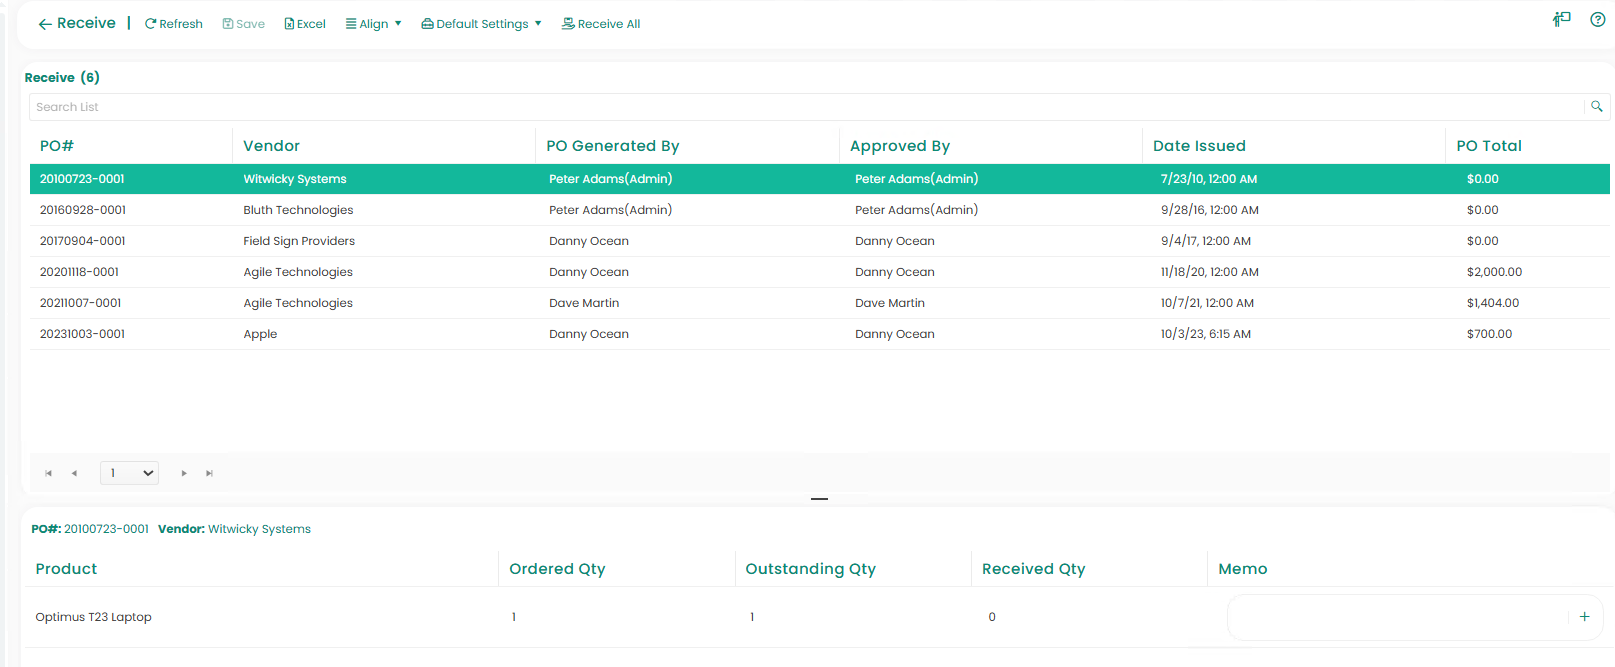Go to the first page of results
The width and height of the screenshot is (1615, 667).
[x=48, y=473]
